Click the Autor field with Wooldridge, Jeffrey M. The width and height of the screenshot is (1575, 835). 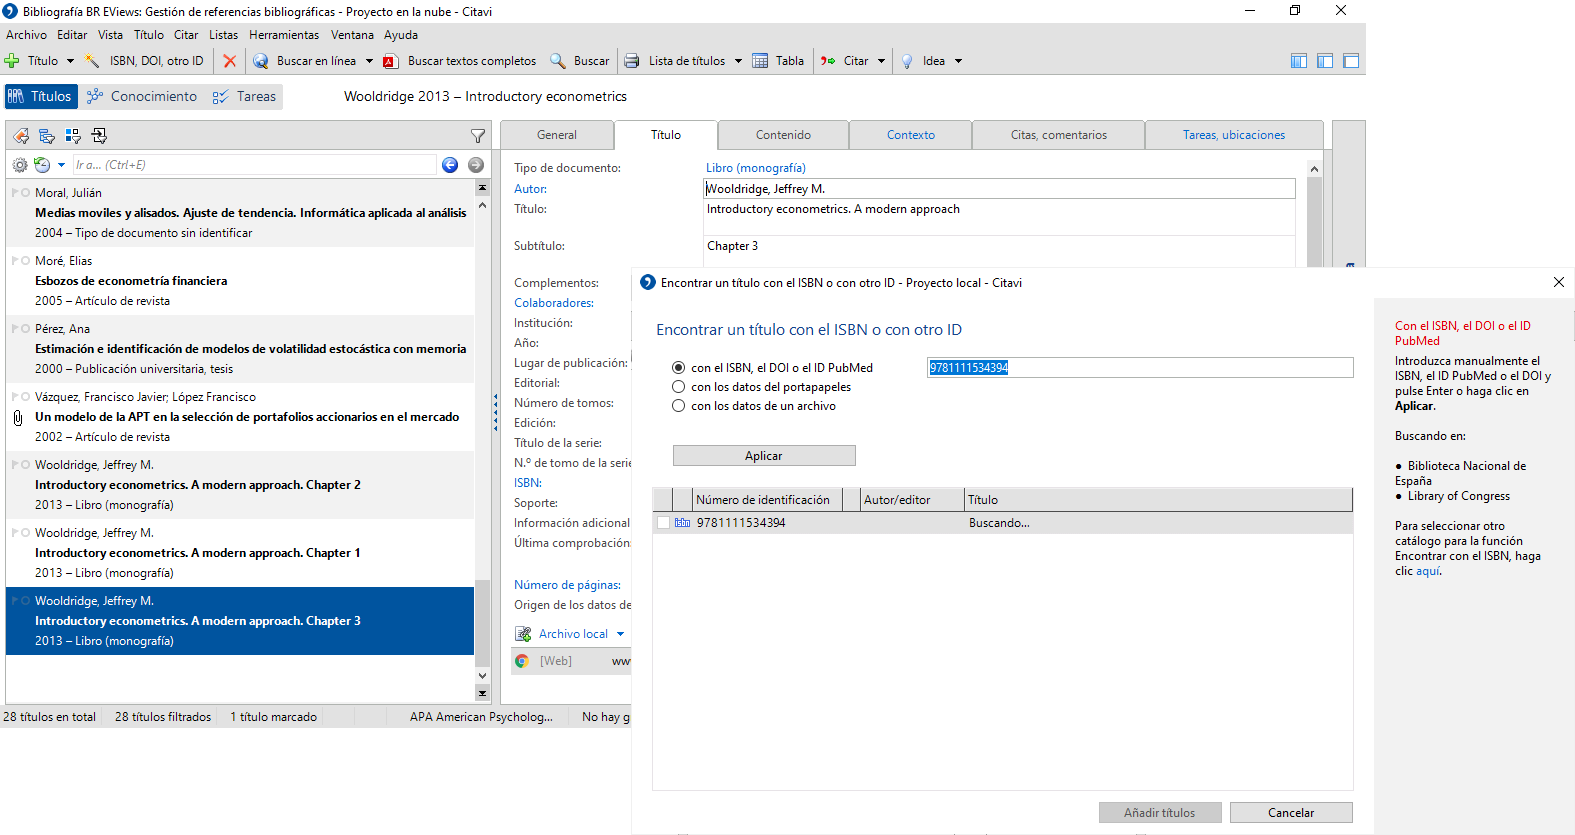pos(999,189)
